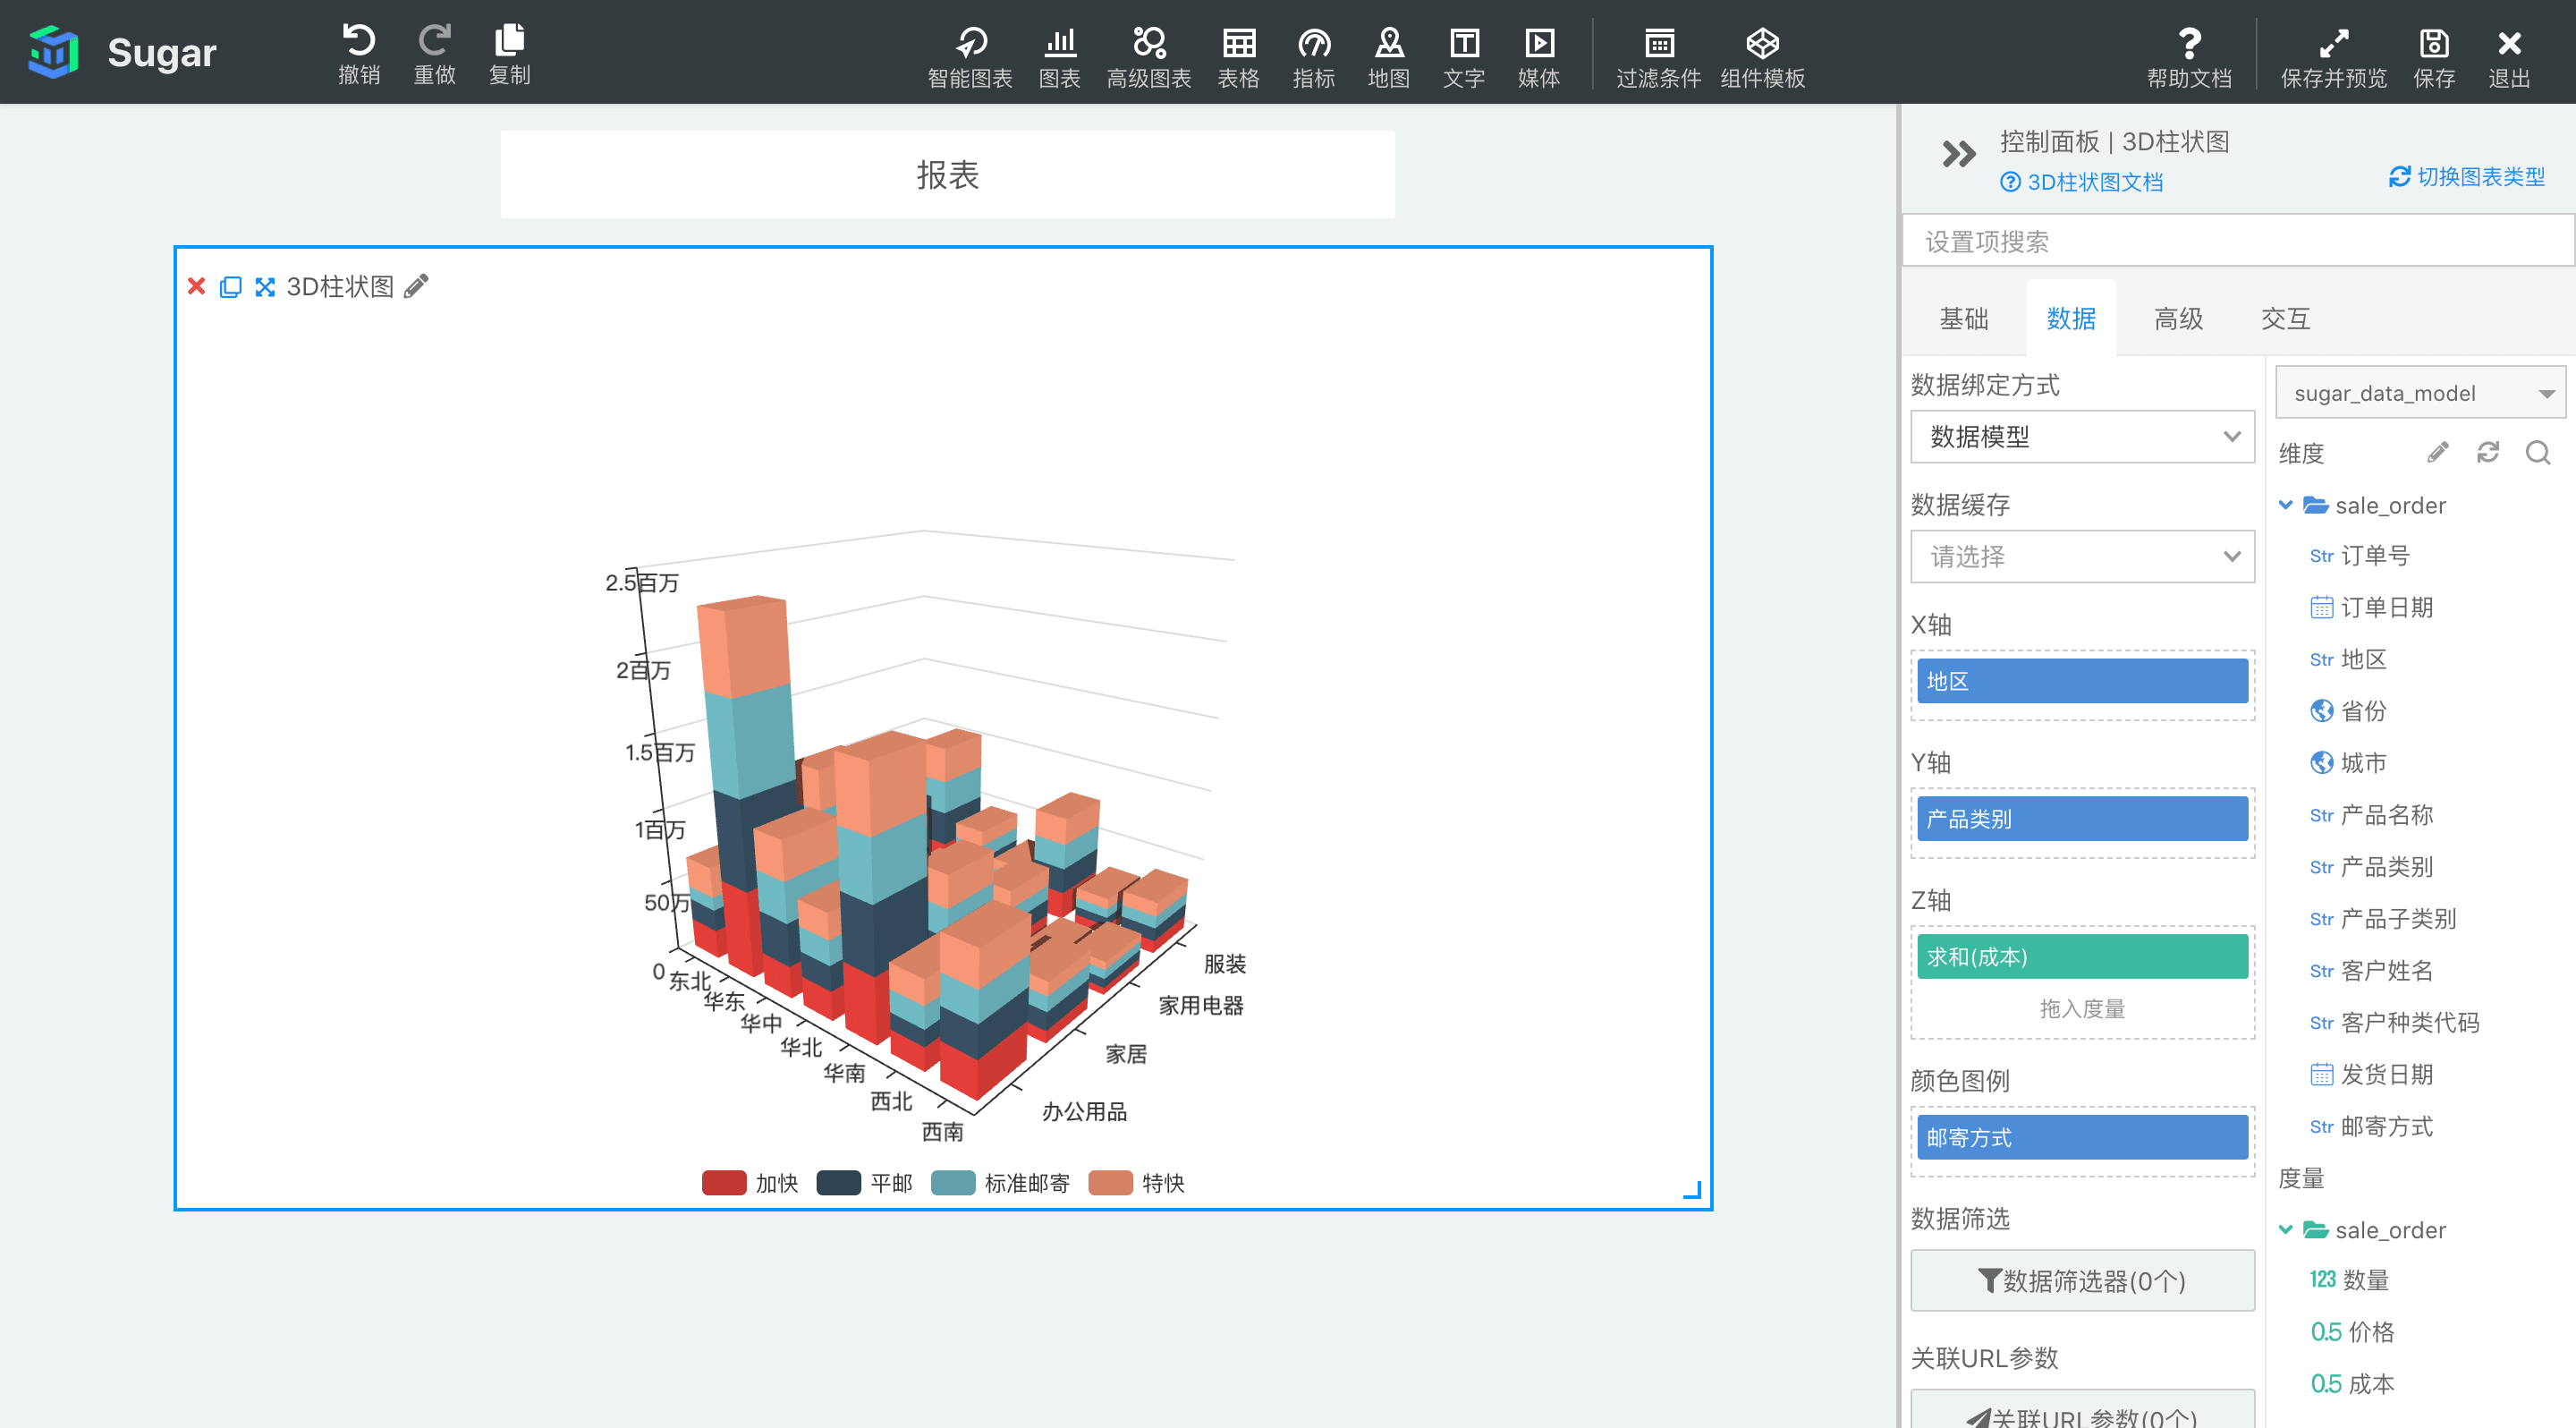
Task: Open 帮助文档 help documentation
Action: (x=2189, y=57)
